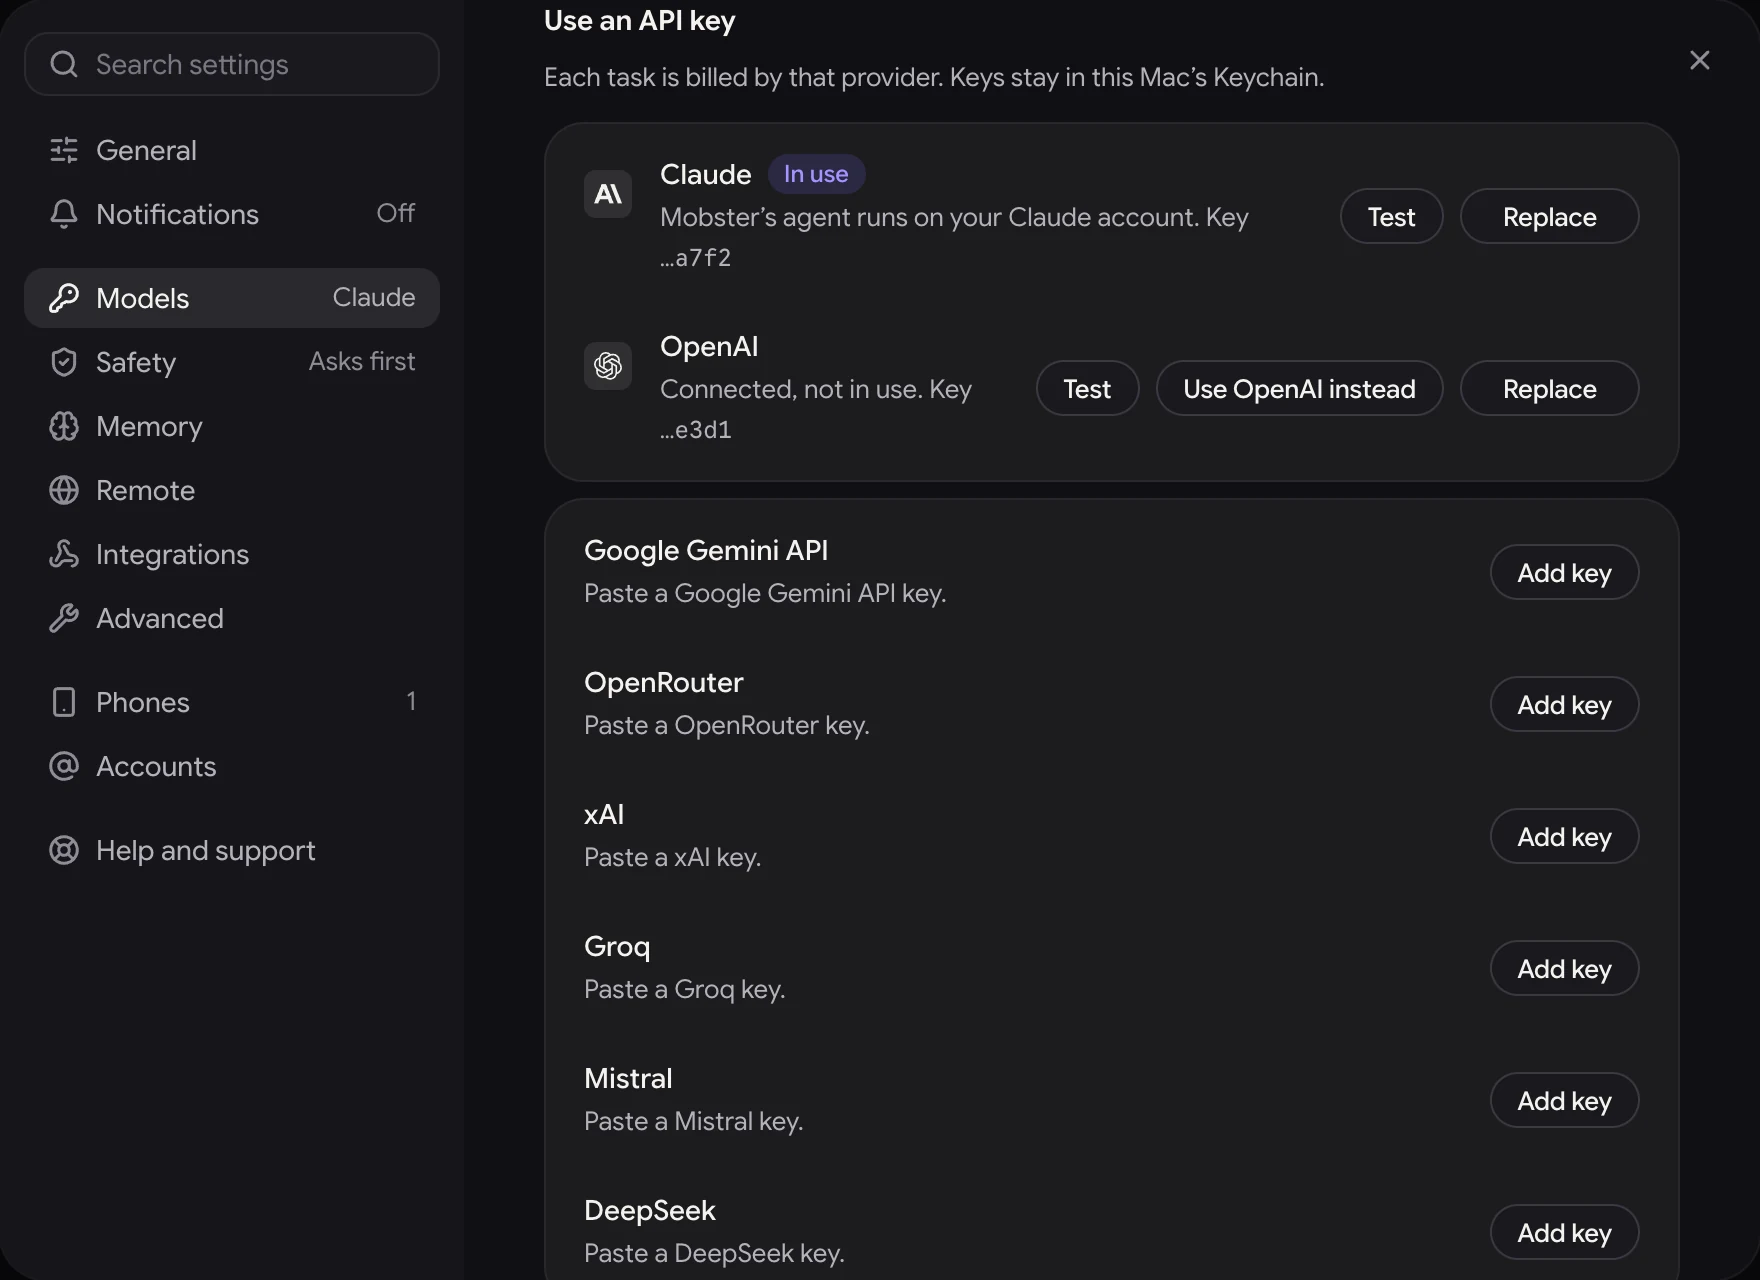This screenshot has height=1280, width=1760.
Task: Open the Notifications settings section
Action: click(x=232, y=214)
